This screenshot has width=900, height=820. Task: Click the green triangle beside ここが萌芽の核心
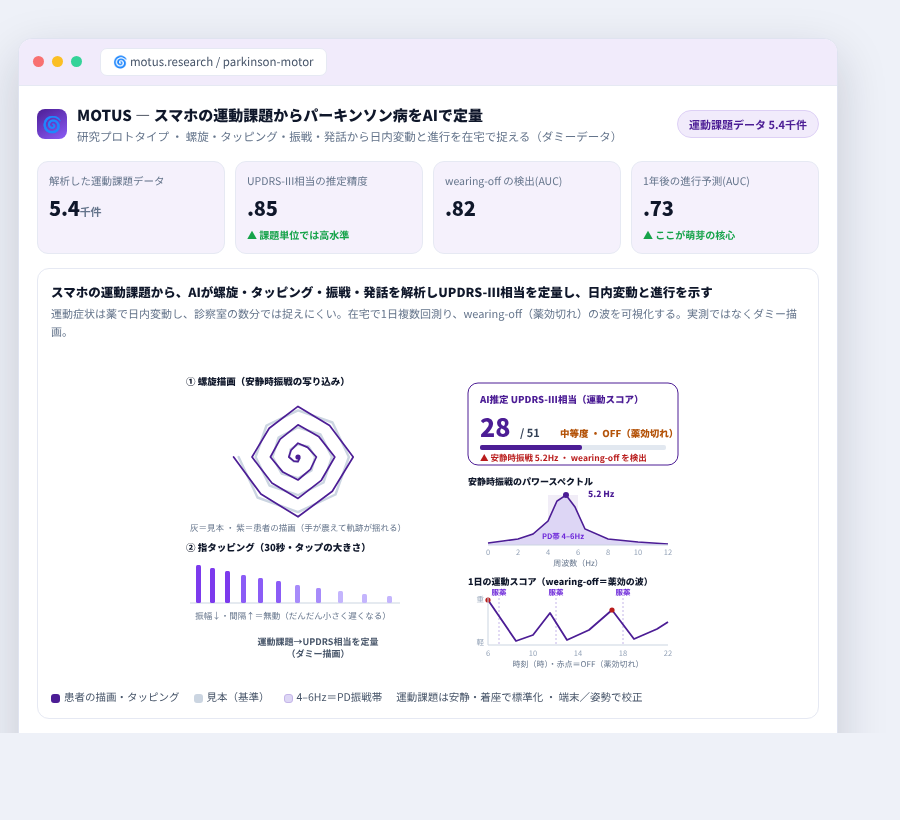pyautogui.click(x=648, y=235)
